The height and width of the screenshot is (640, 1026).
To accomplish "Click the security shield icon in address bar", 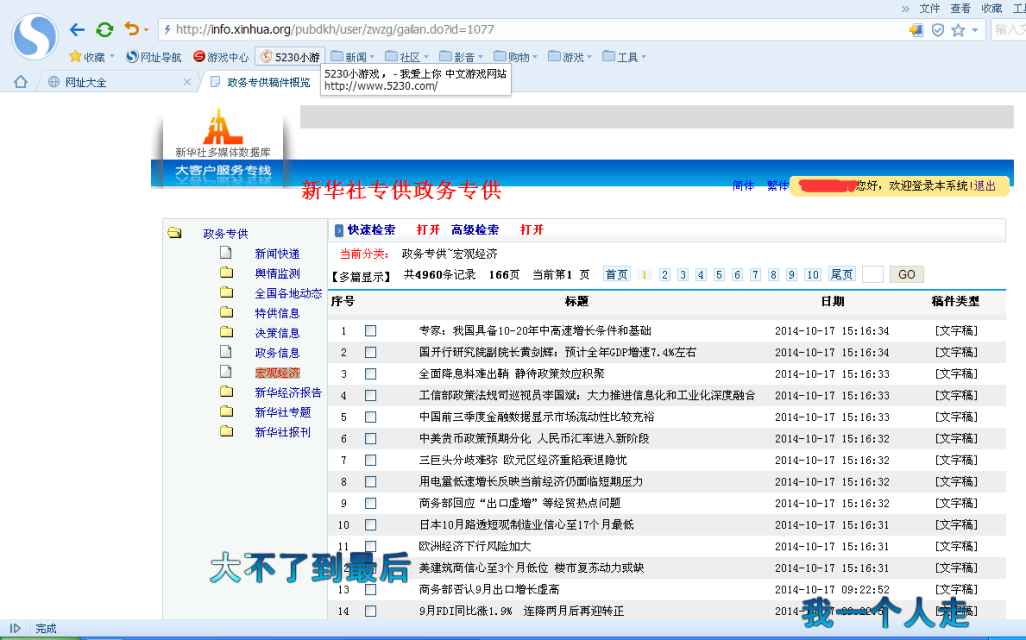I will pyautogui.click(x=938, y=29).
